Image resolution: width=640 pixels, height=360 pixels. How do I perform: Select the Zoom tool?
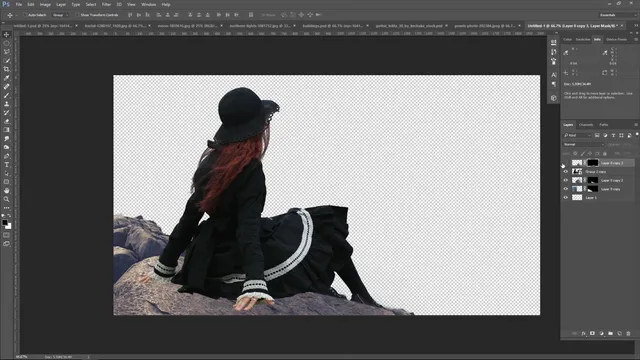click(7, 199)
